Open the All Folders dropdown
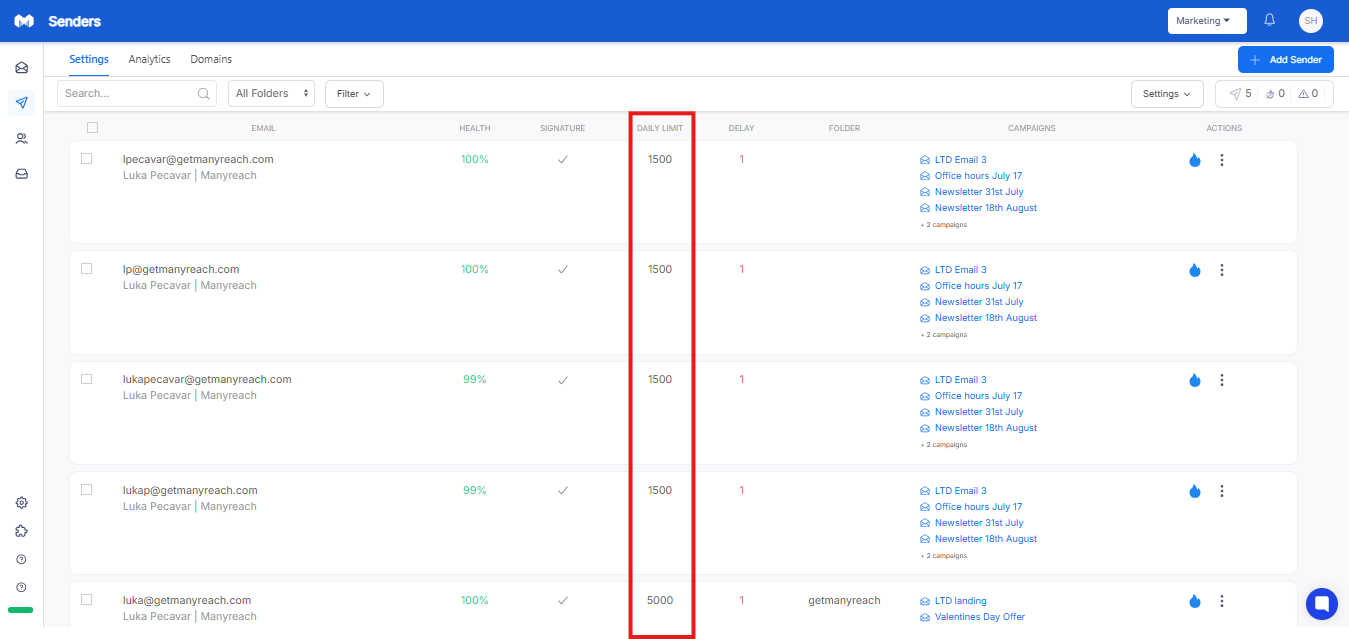 (271, 94)
